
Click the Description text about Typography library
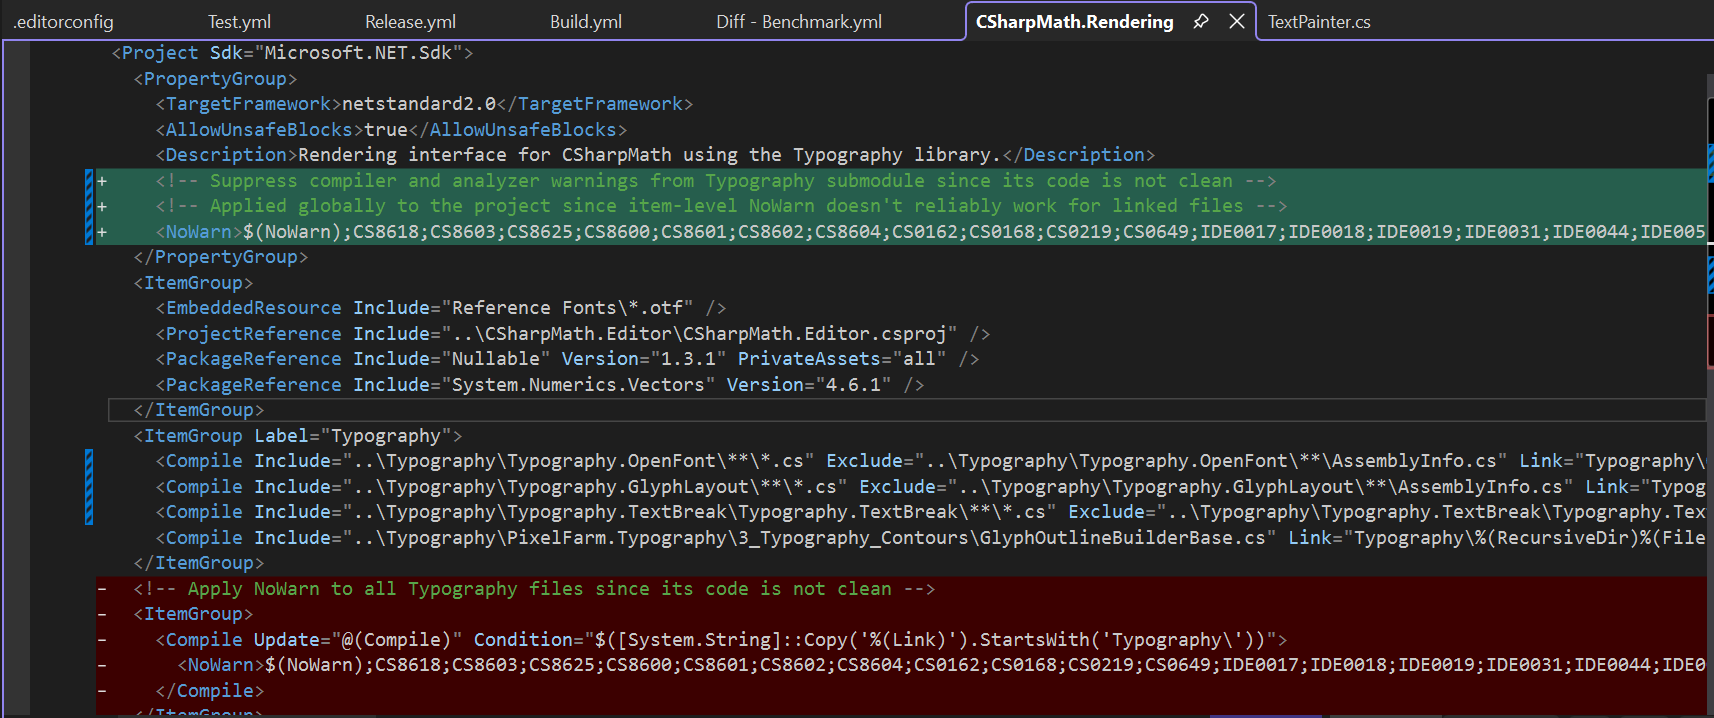pos(649,155)
